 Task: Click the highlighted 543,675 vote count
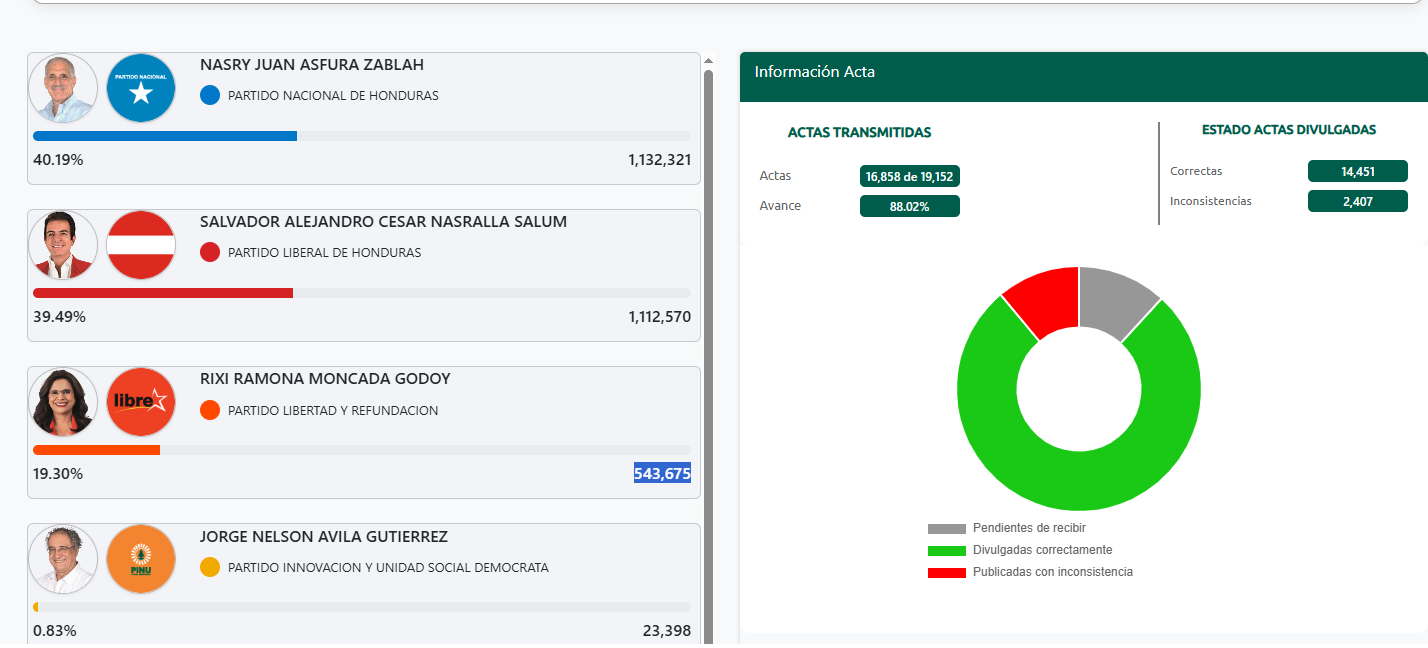point(662,474)
